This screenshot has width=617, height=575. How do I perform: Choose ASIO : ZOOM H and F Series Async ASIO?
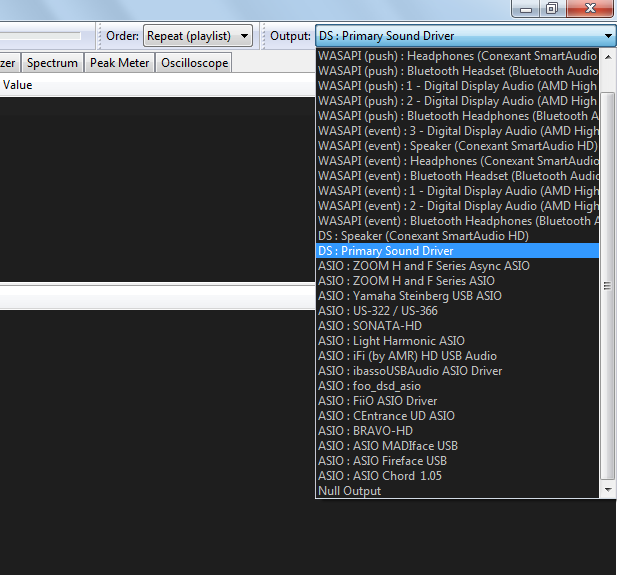(458, 266)
